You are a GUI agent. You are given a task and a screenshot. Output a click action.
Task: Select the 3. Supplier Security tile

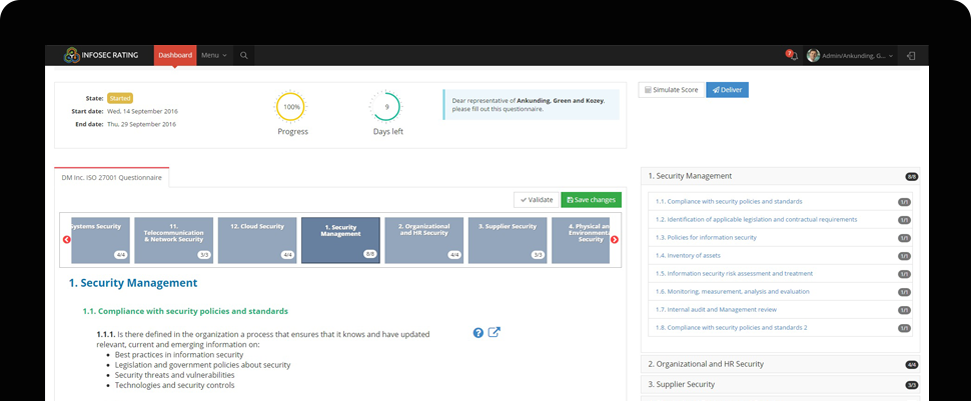(508, 240)
